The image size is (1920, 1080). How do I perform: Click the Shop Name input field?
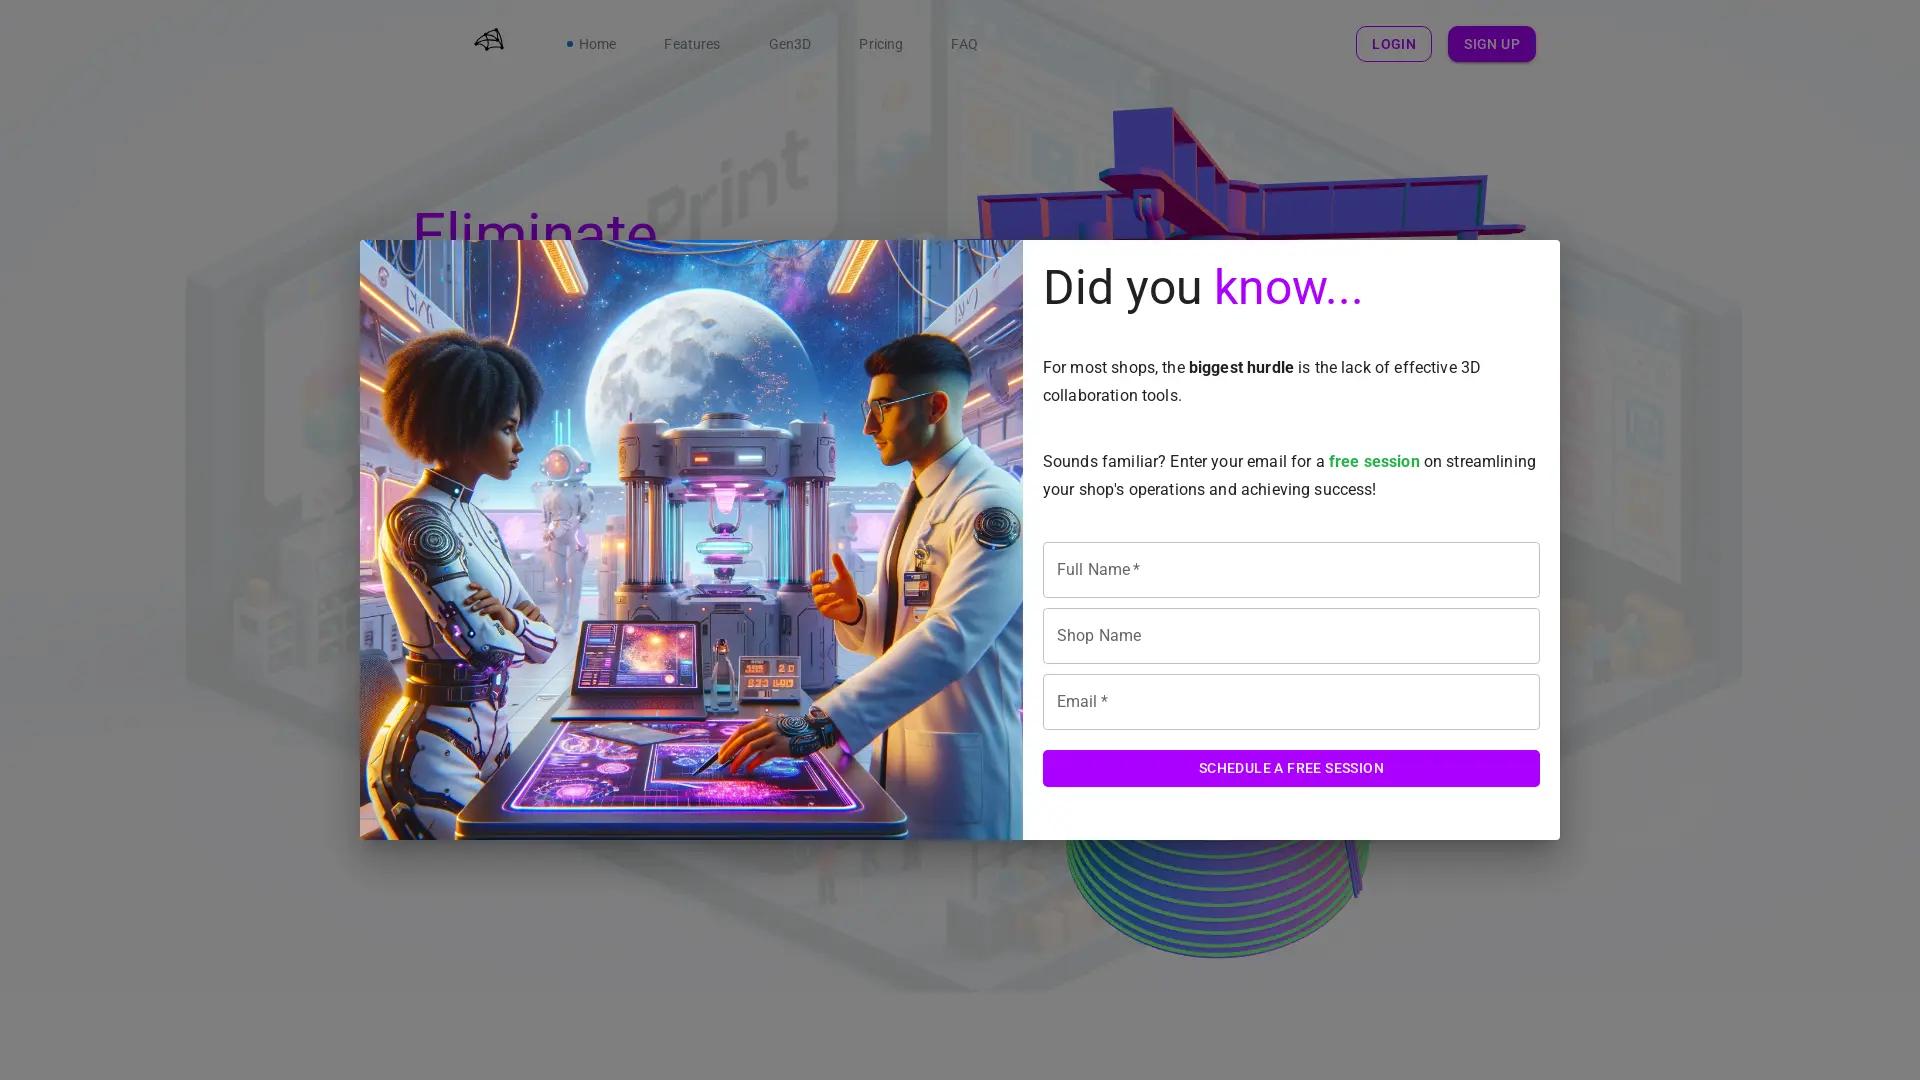point(1291,635)
